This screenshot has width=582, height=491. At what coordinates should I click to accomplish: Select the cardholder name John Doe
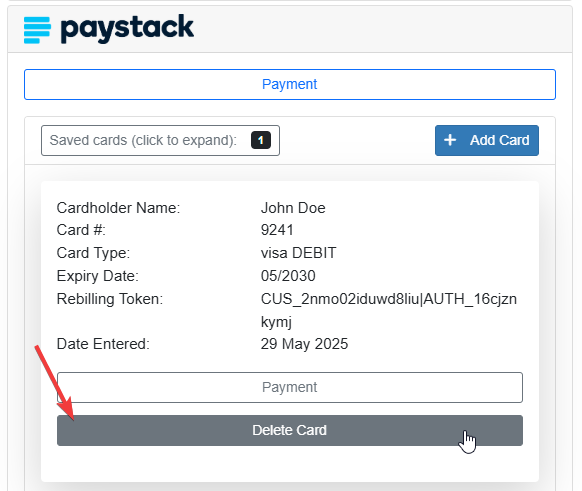point(293,208)
